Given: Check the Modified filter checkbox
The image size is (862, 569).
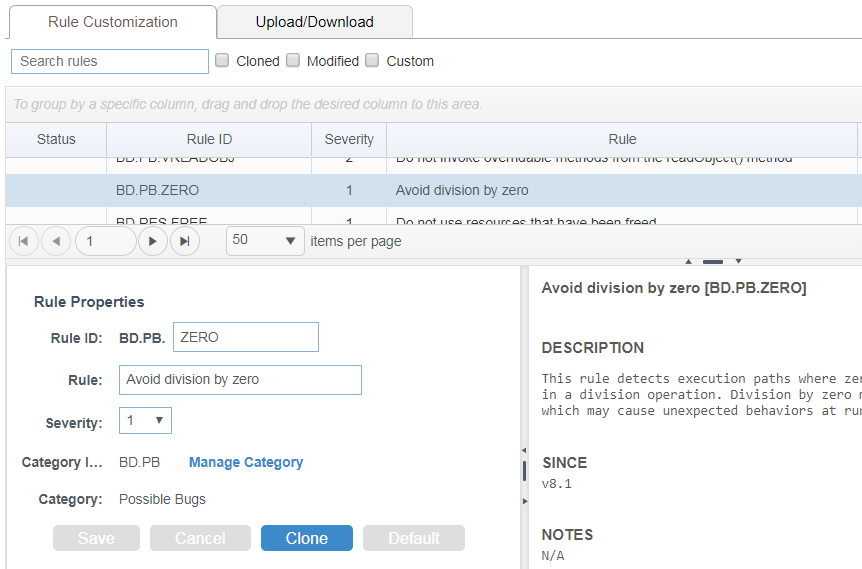Looking at the screenshot, I should pos(294,60).
